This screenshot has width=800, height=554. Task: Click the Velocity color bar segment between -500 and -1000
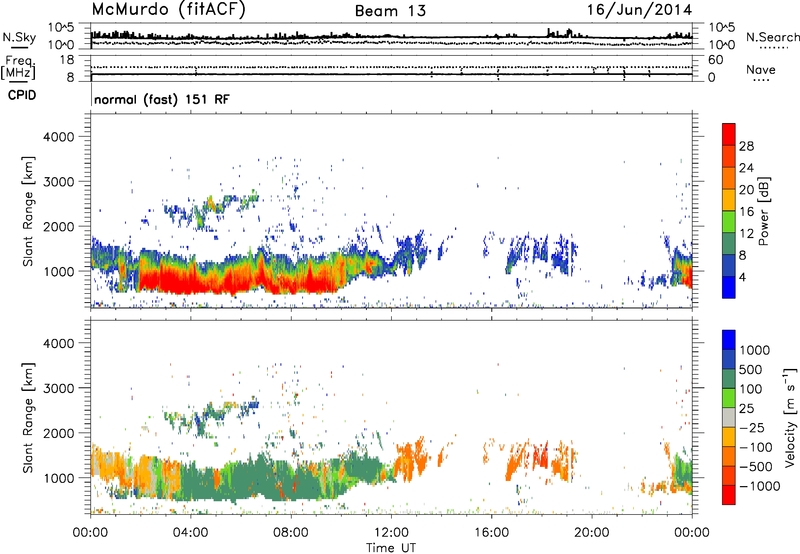(x=729, y=475)
